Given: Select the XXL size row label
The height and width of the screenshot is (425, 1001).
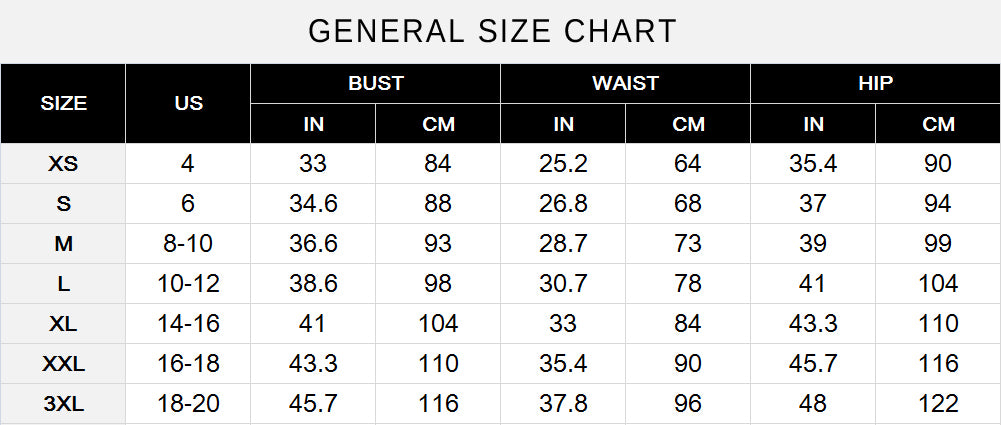Looking at the screenshot, I should [63, 364].
